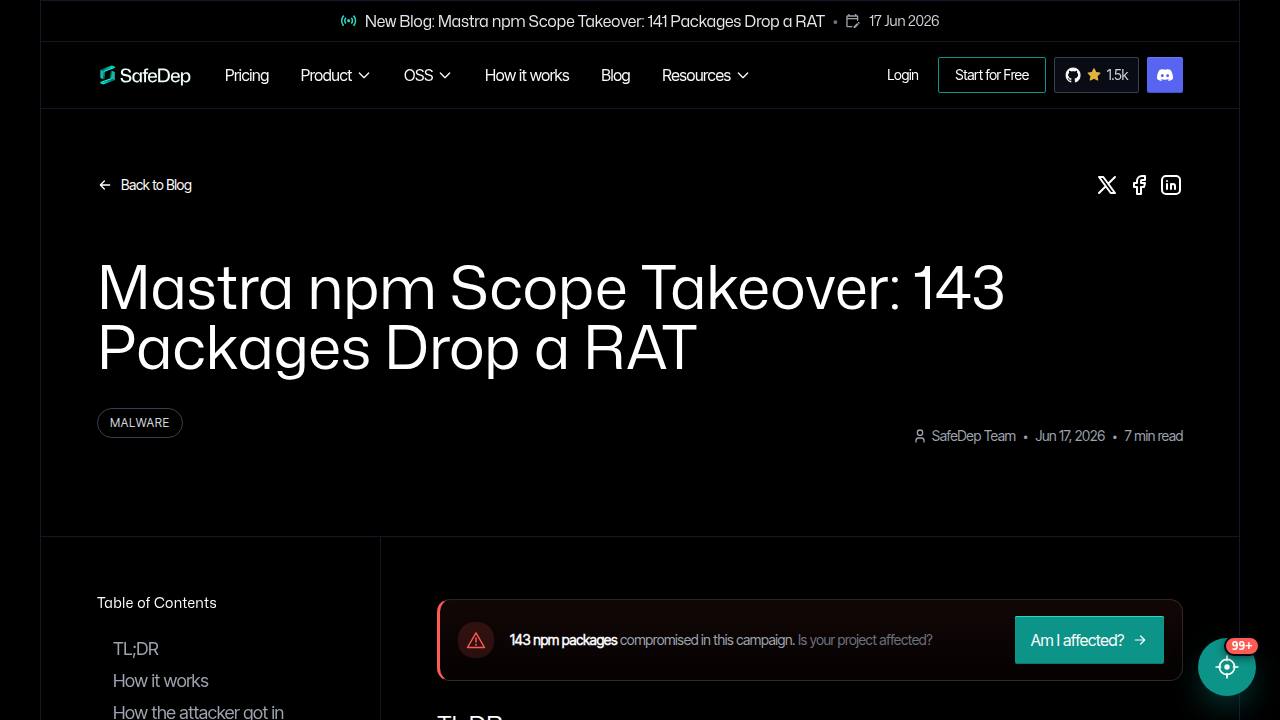Click the Jun 17, 2026 publish date

[1070, 436]
